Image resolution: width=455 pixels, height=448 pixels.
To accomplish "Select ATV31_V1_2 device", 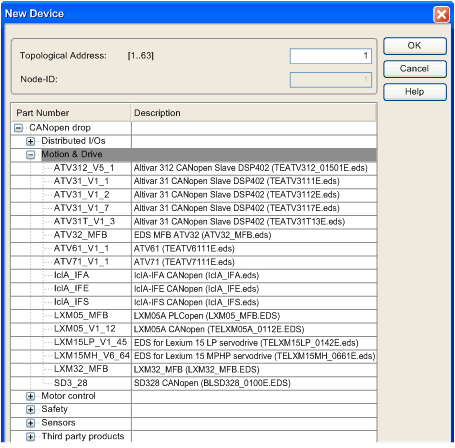I will 81,194.
